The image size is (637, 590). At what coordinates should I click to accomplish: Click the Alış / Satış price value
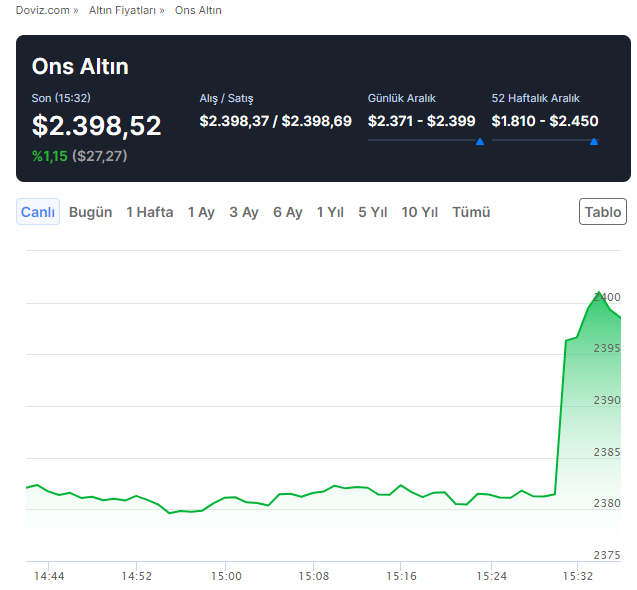point(275,121)
